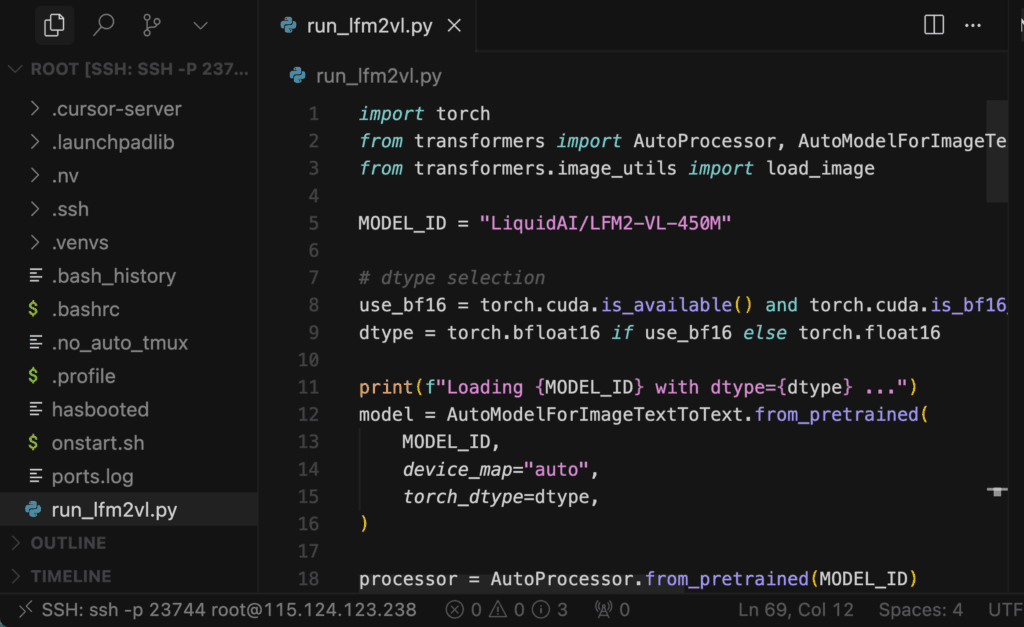Expand the .cursor-server folder
This screenshot has width=1024, height=627.
click(116, 109)
